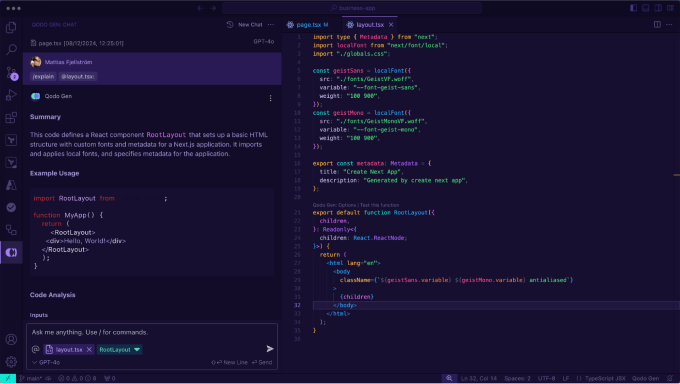This screenshot has height=384, width=680.
Task: Open chat history clock icon
Action: pyautogui.click(x=230, y=25)
